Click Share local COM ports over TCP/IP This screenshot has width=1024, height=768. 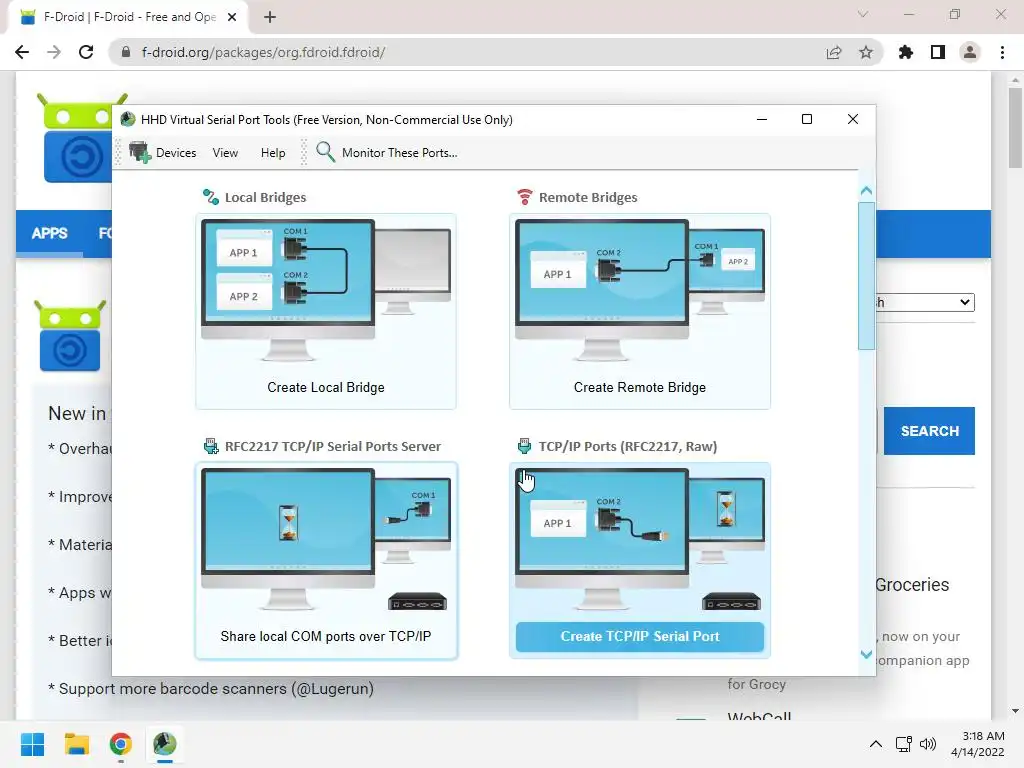(x=326, y=636)
